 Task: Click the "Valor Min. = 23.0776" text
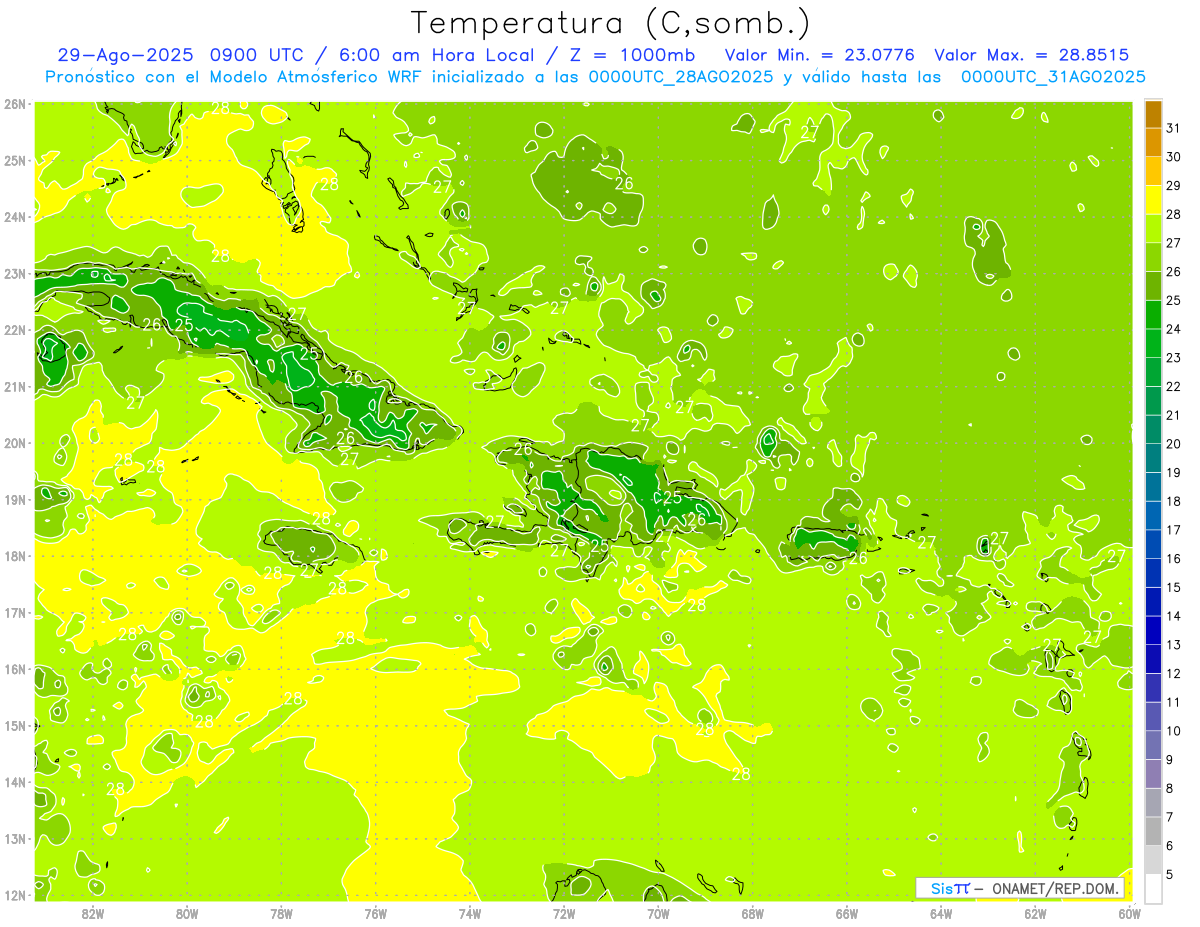(x=820, y=55)
